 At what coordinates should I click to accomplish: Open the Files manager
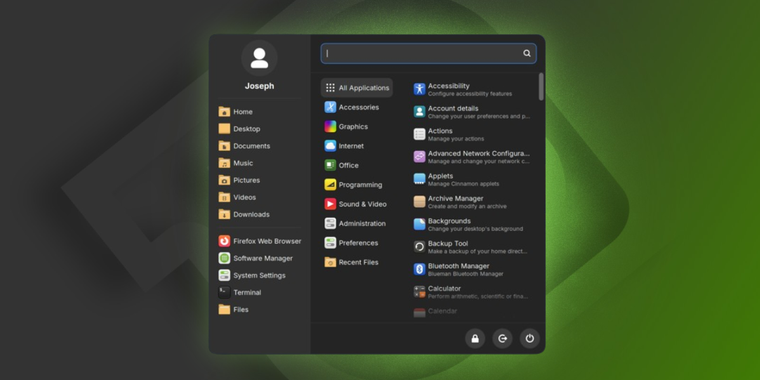[234, 309]
